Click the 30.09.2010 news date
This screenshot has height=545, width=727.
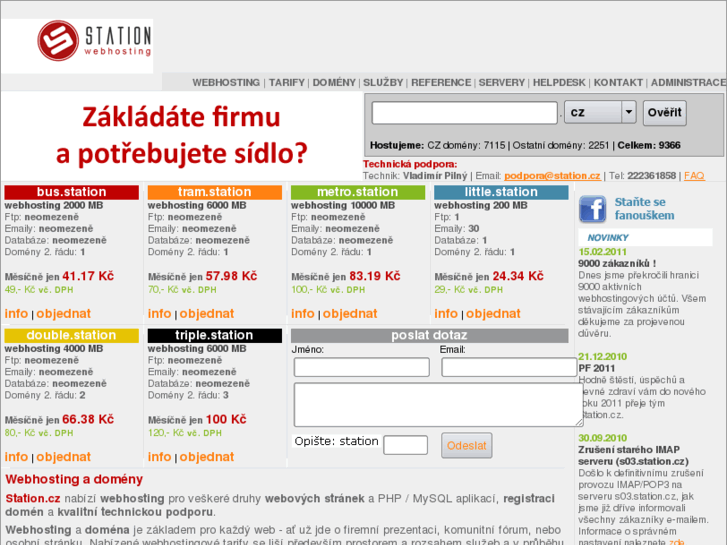(602, 438)
